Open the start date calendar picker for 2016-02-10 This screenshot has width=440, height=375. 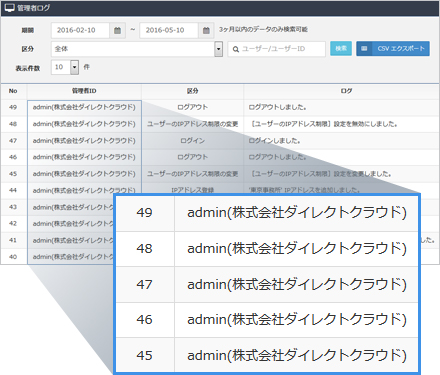(117, 30)
